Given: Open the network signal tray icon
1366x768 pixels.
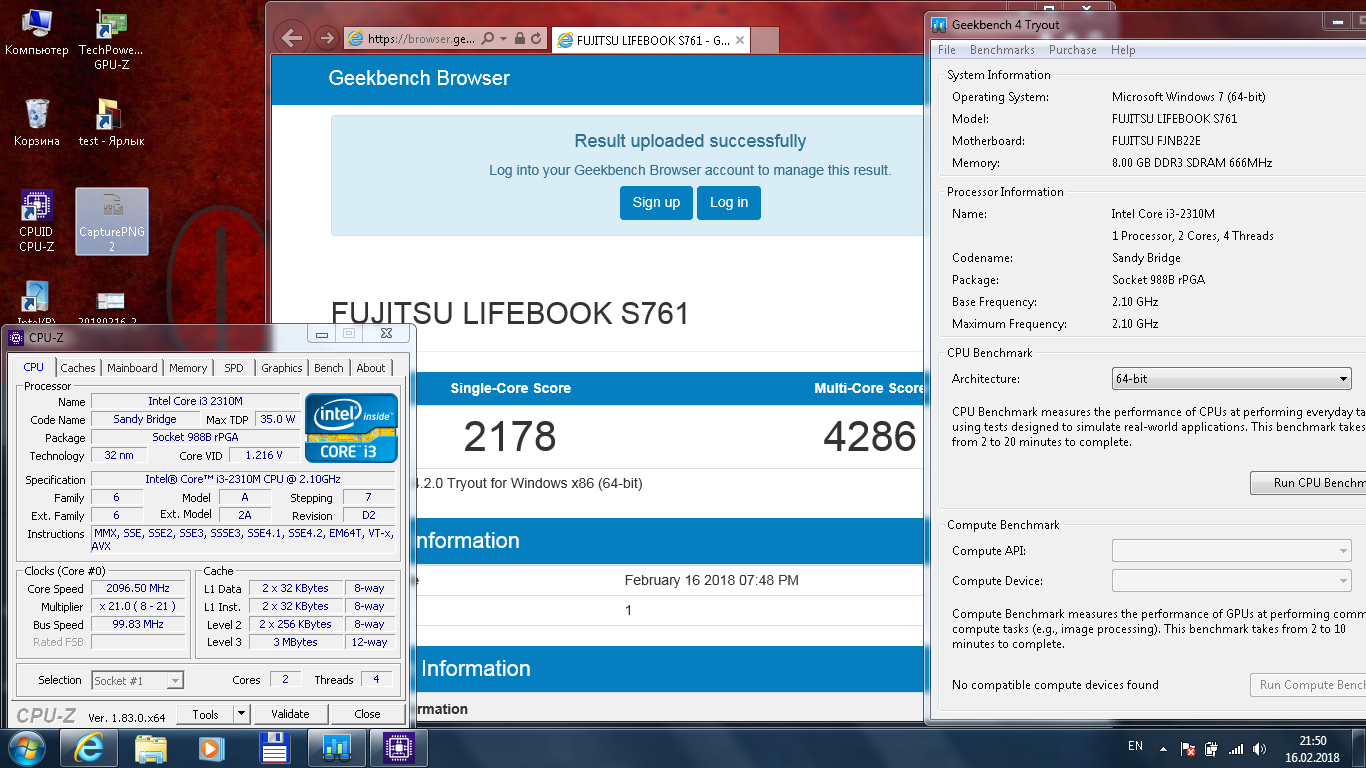Looking at the screenshot, I should 1236,748.
